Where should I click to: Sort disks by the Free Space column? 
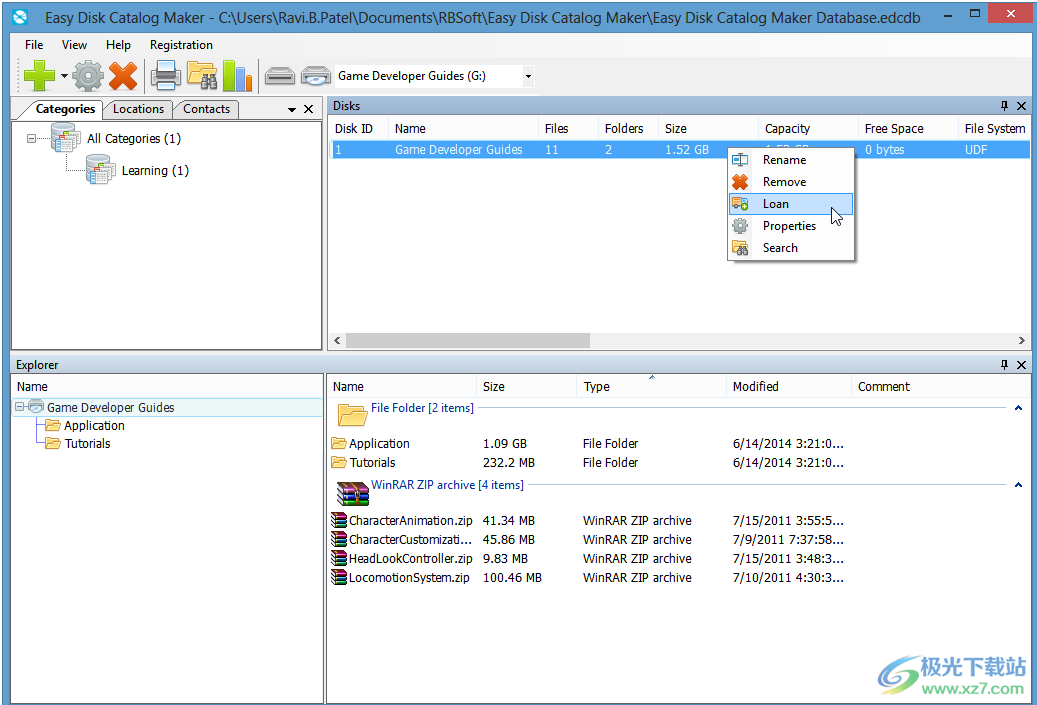907,128
